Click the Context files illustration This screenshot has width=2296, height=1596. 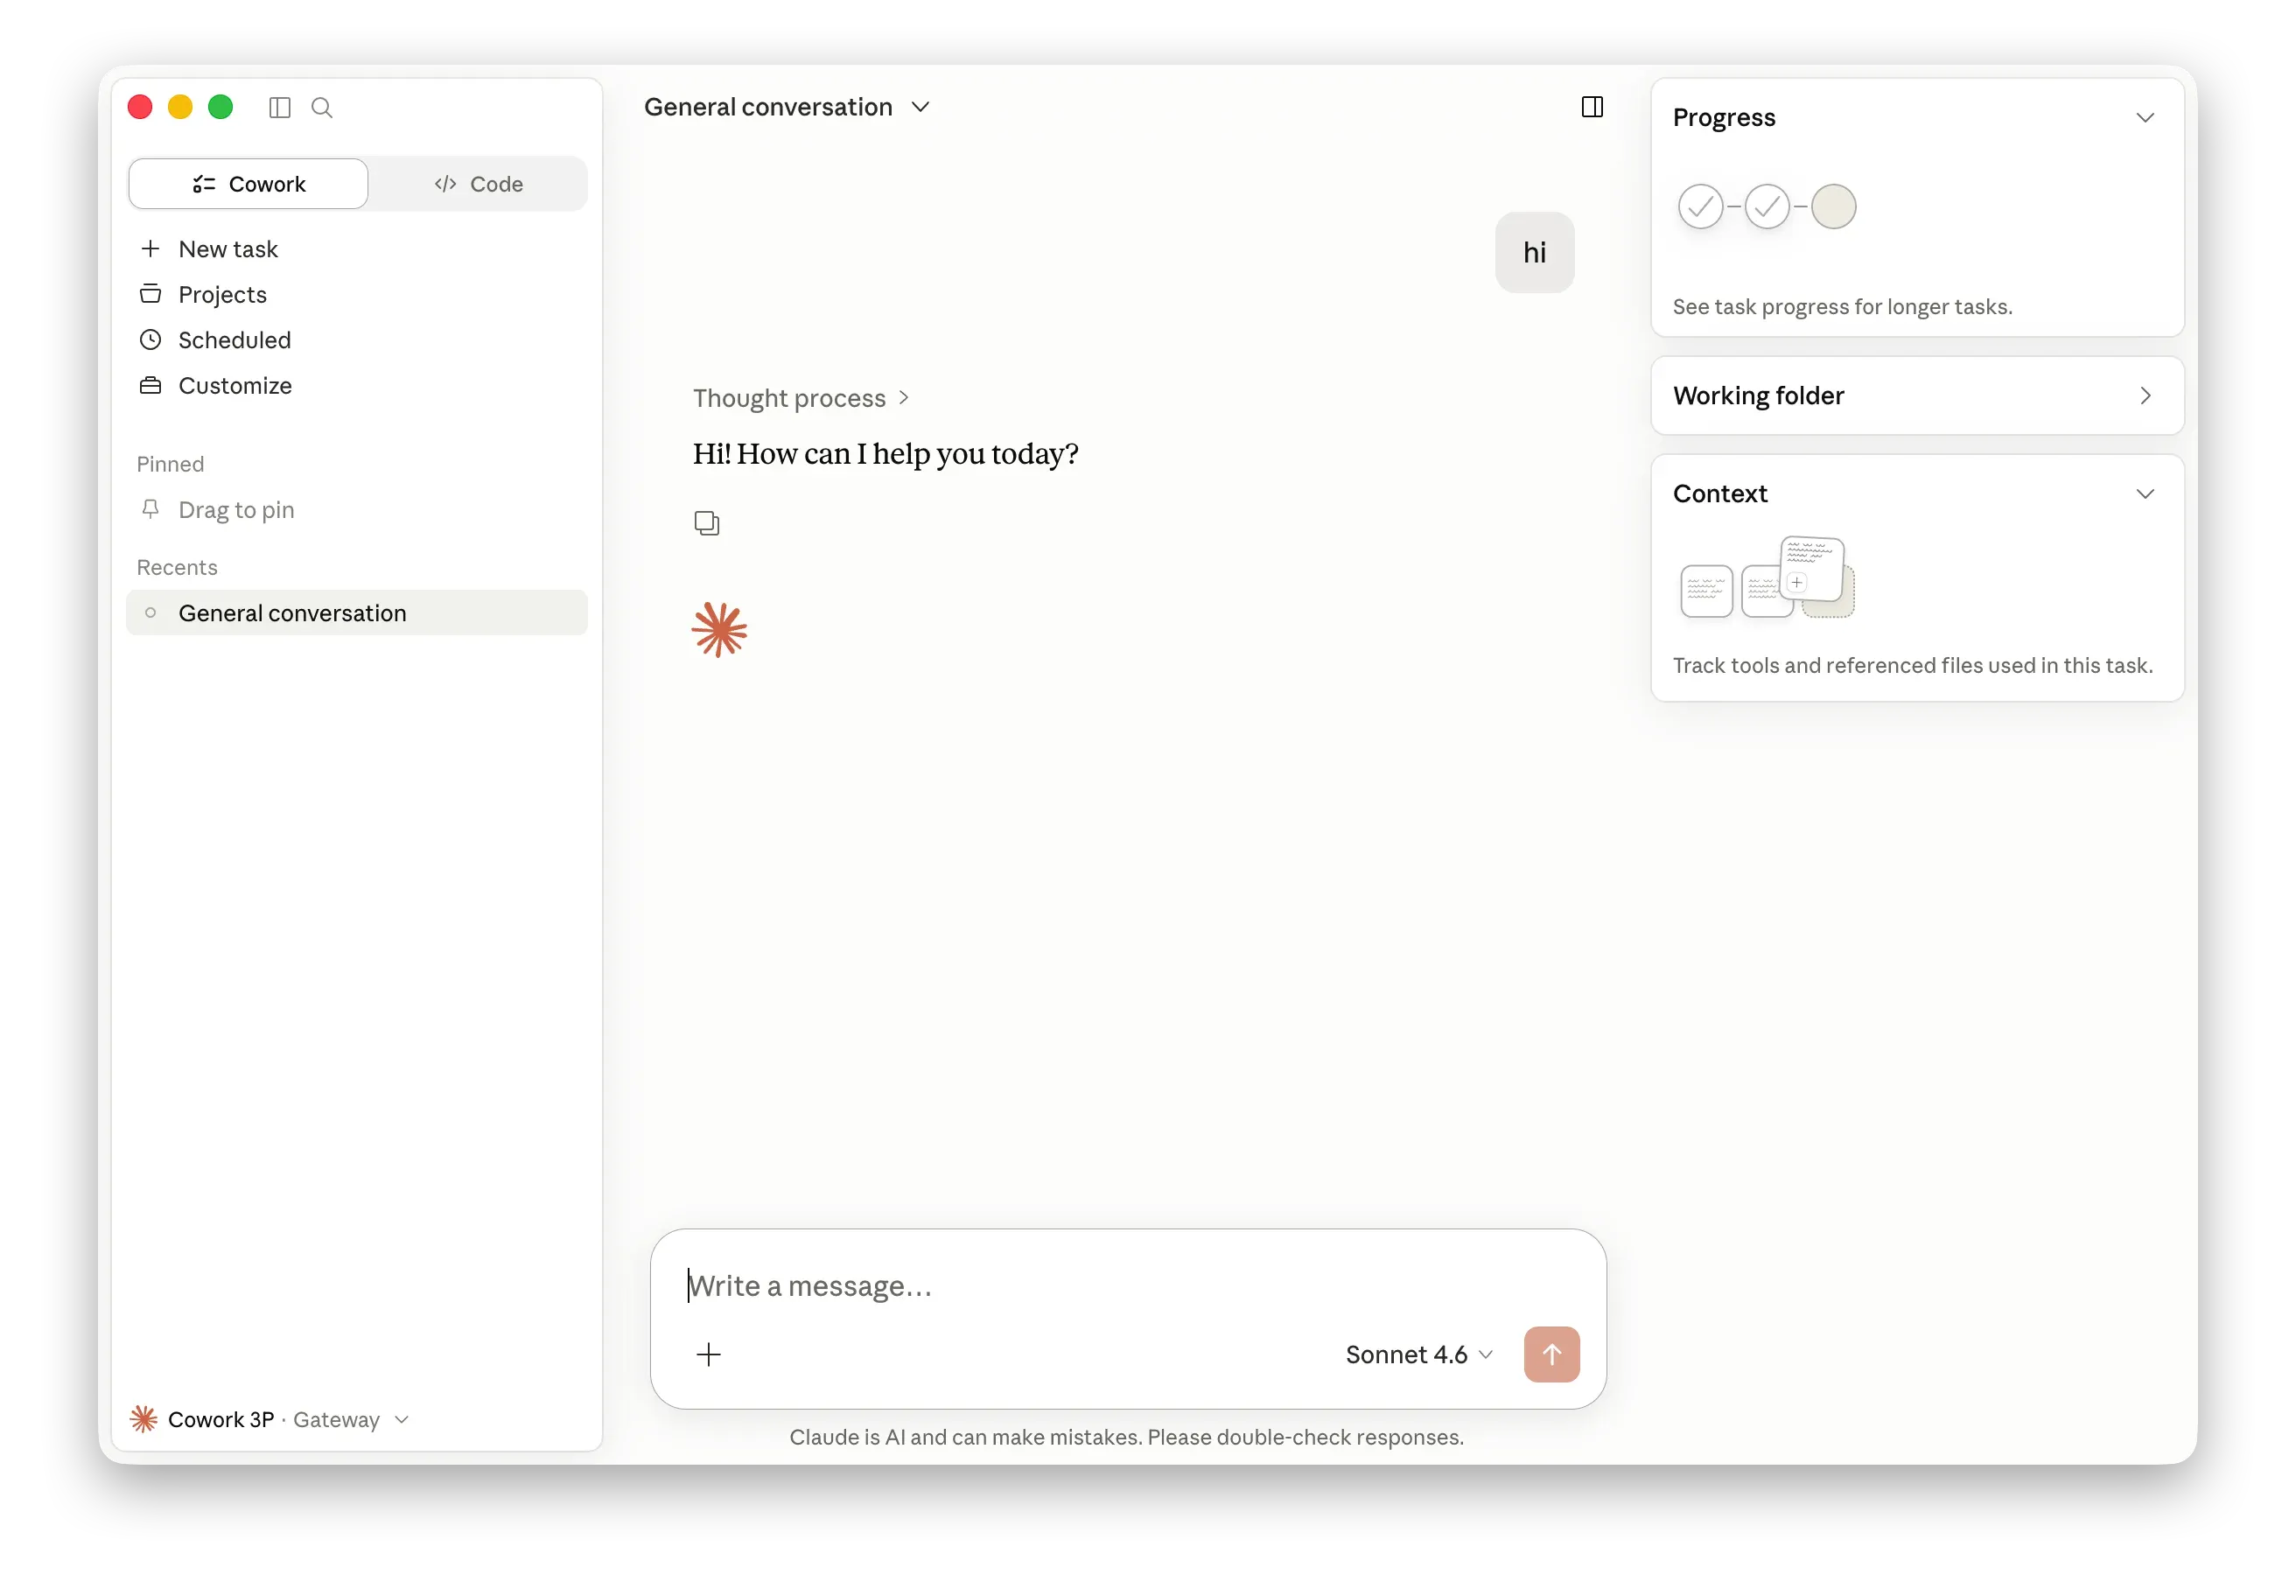pyautogui.click(x=1767, y=577)
